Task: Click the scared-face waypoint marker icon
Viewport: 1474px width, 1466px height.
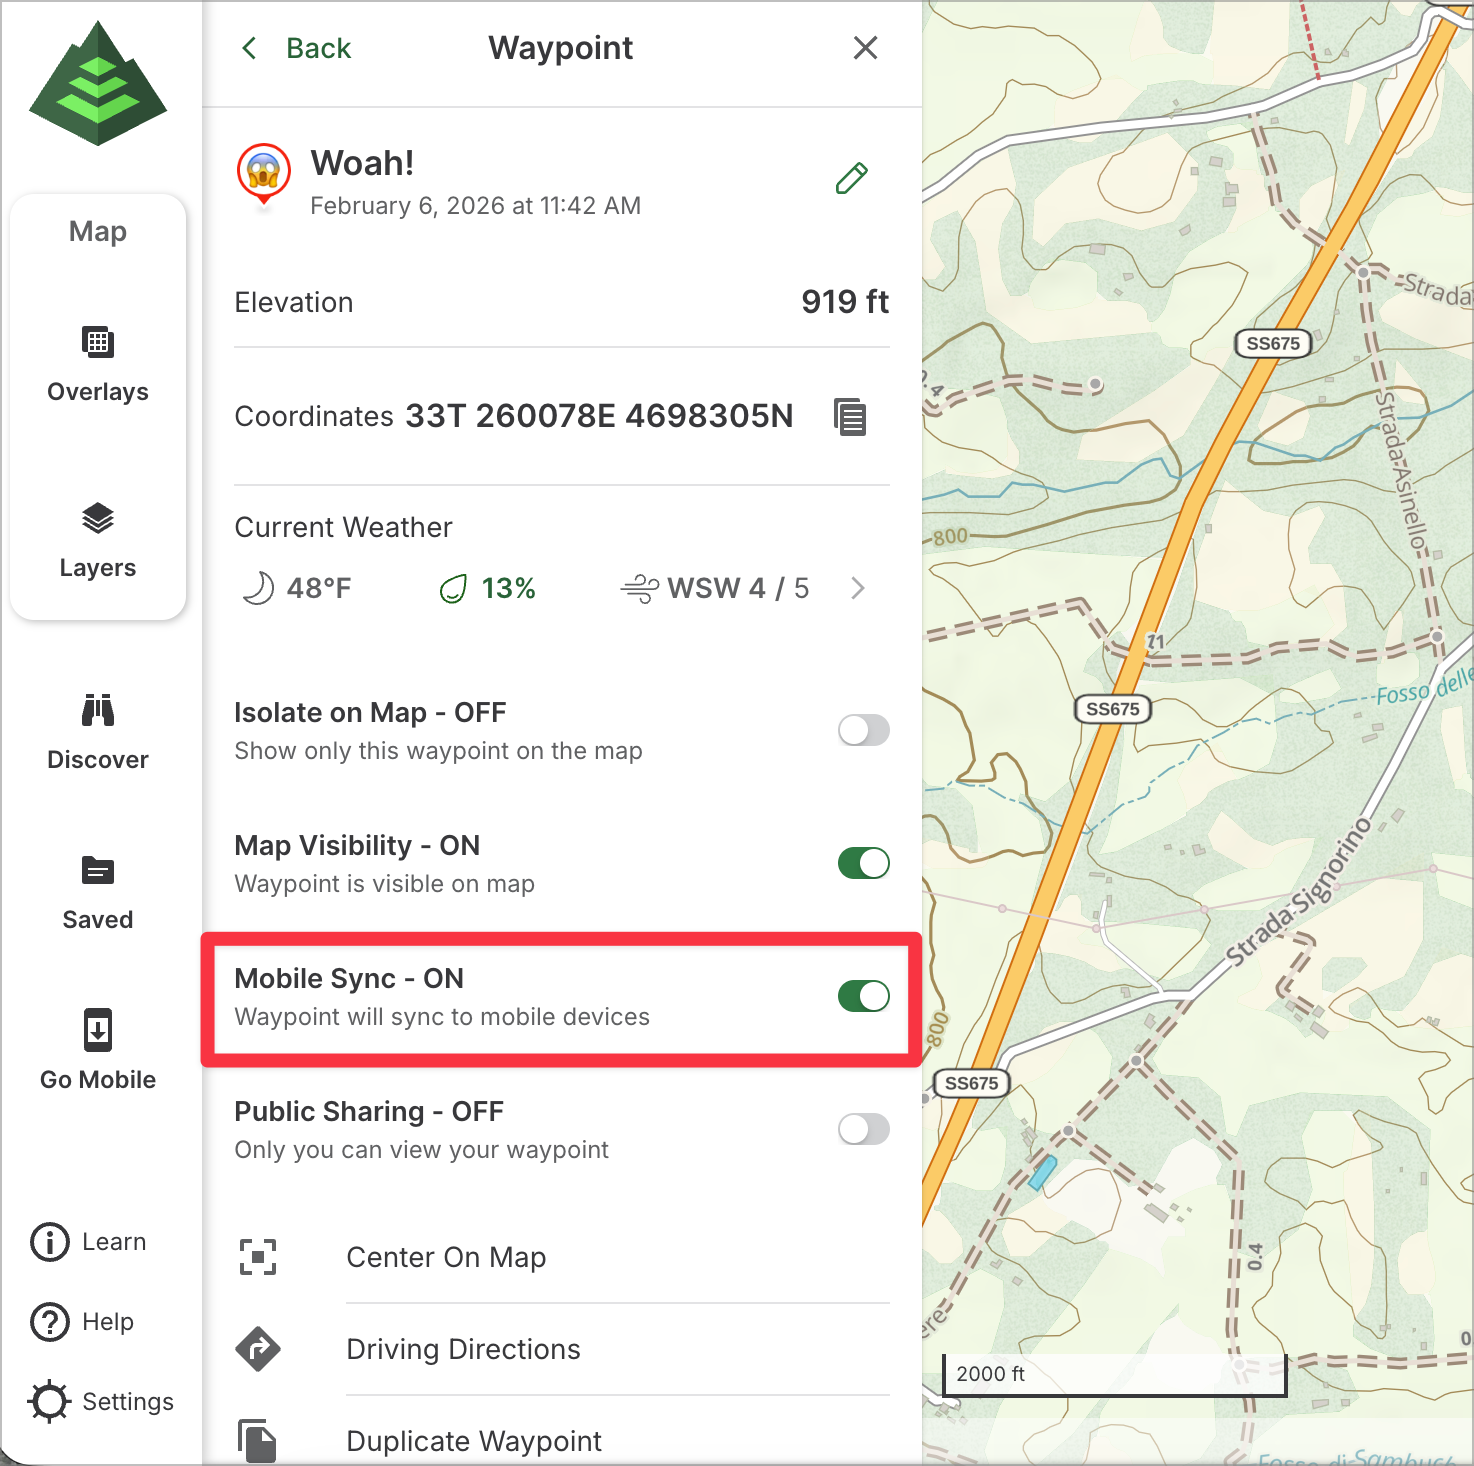Action: (264, 171)
